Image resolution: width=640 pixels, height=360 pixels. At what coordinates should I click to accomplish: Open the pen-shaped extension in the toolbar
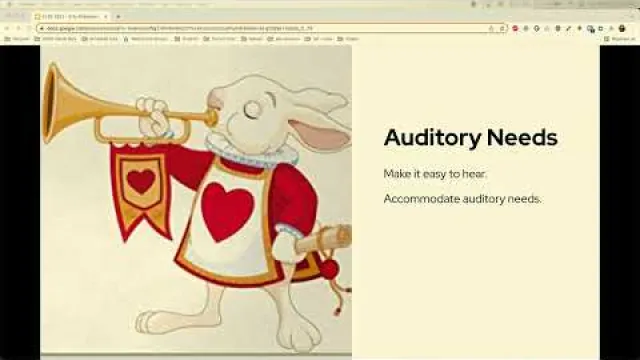[569, 29]
